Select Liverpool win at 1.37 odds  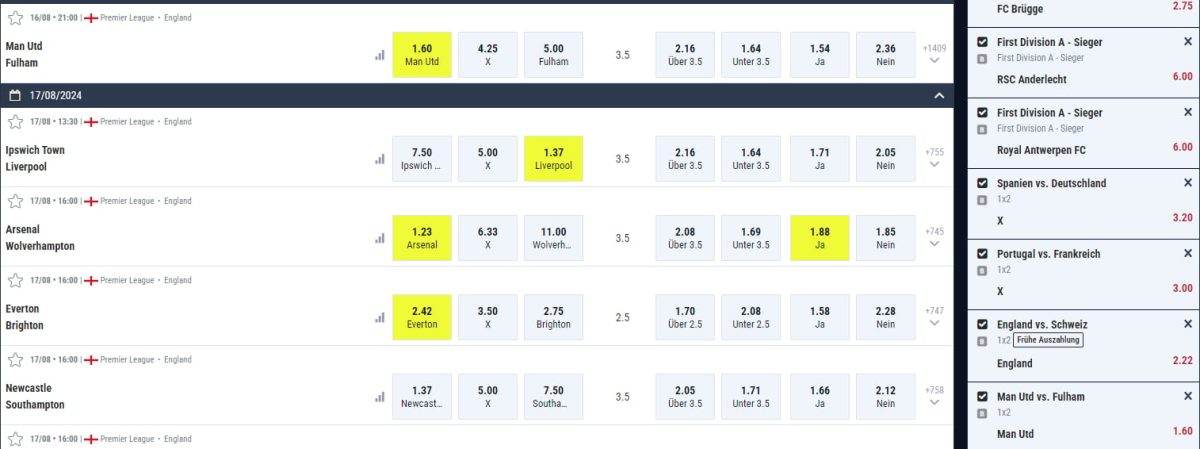pyautogui.click(x=554, y=159)
